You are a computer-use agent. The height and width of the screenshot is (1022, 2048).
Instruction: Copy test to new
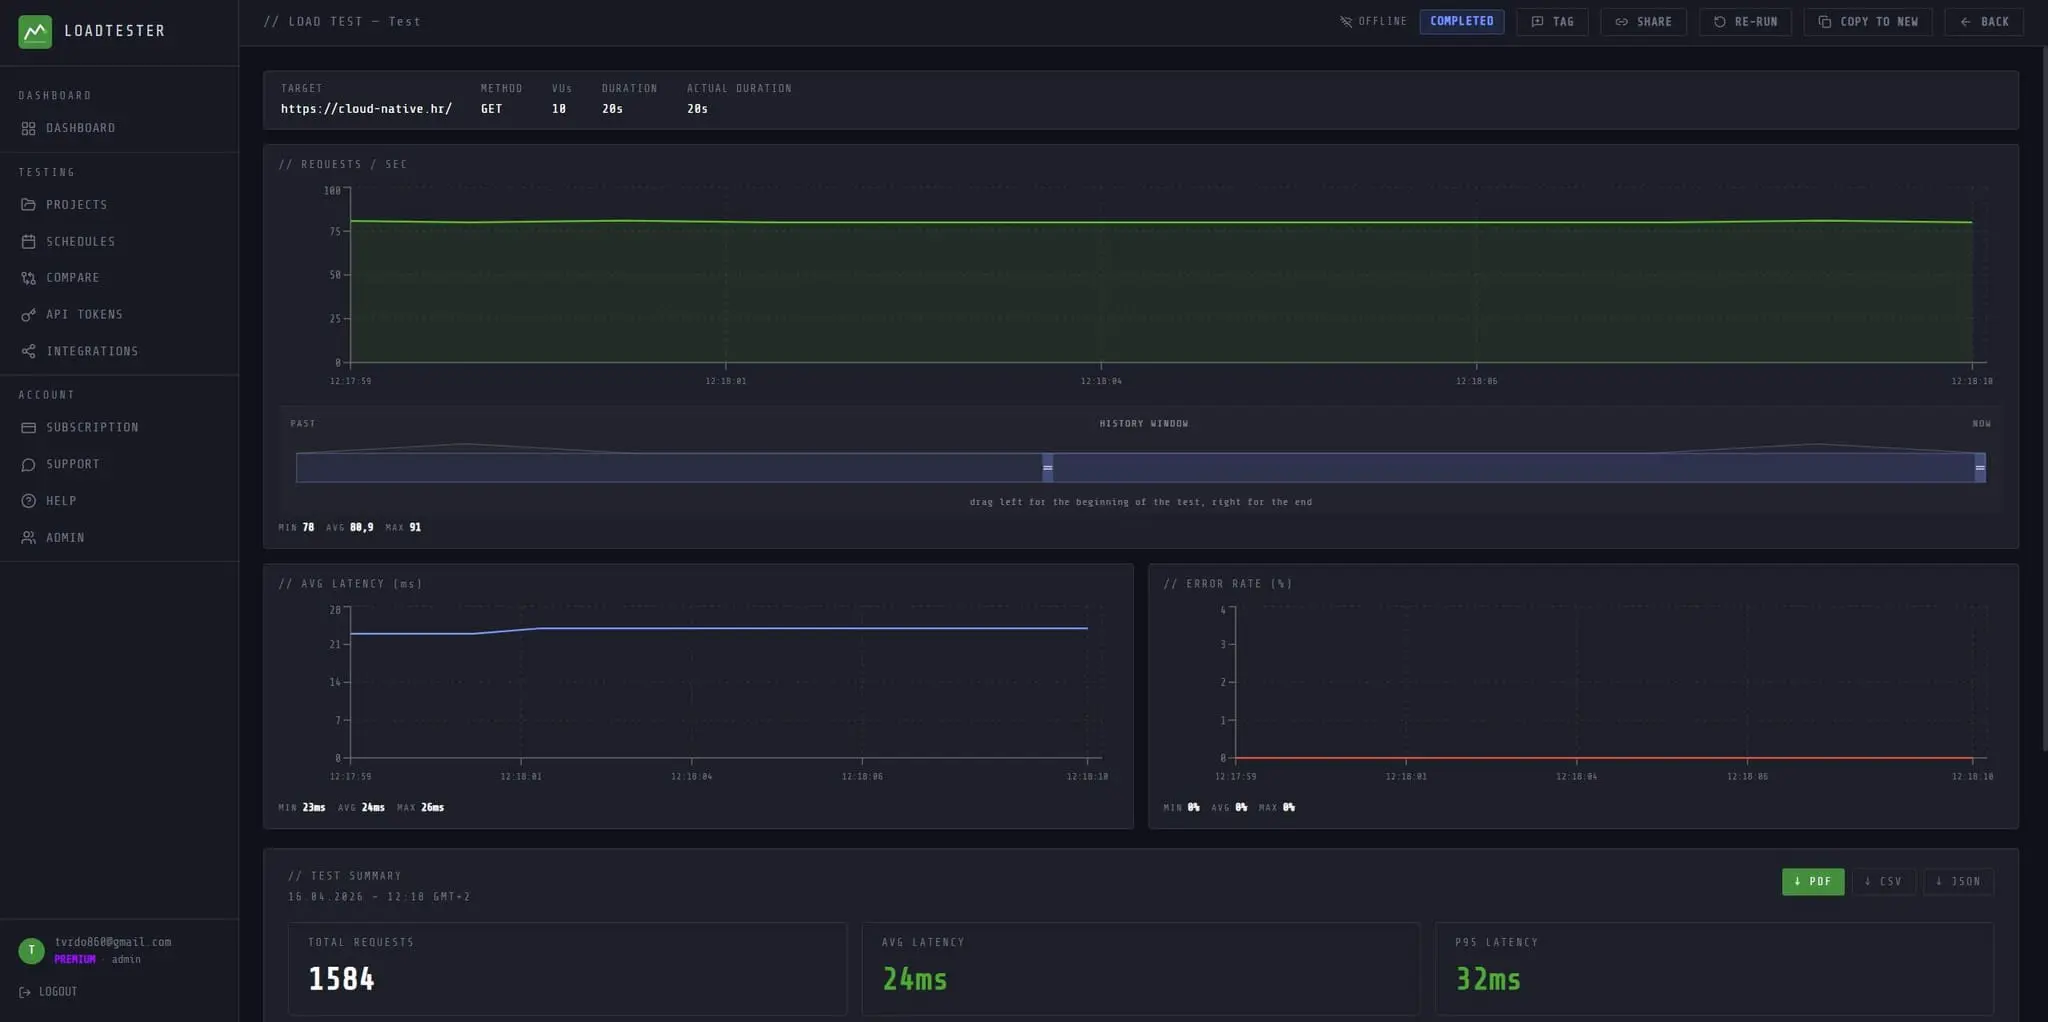[x=1868, y=22]
